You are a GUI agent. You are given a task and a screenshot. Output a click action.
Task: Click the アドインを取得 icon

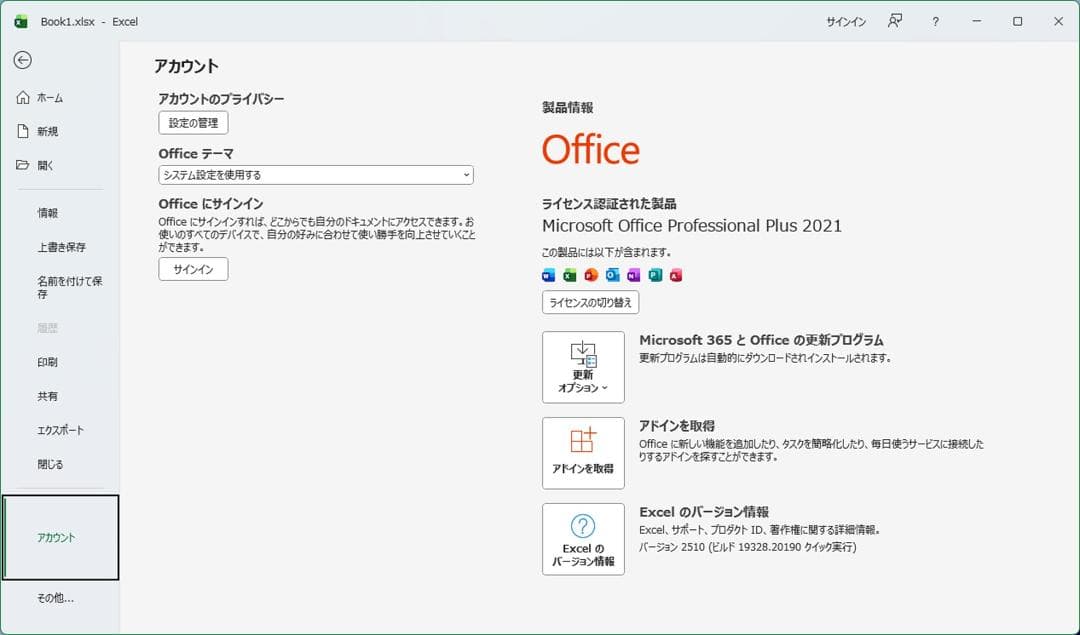583,452
